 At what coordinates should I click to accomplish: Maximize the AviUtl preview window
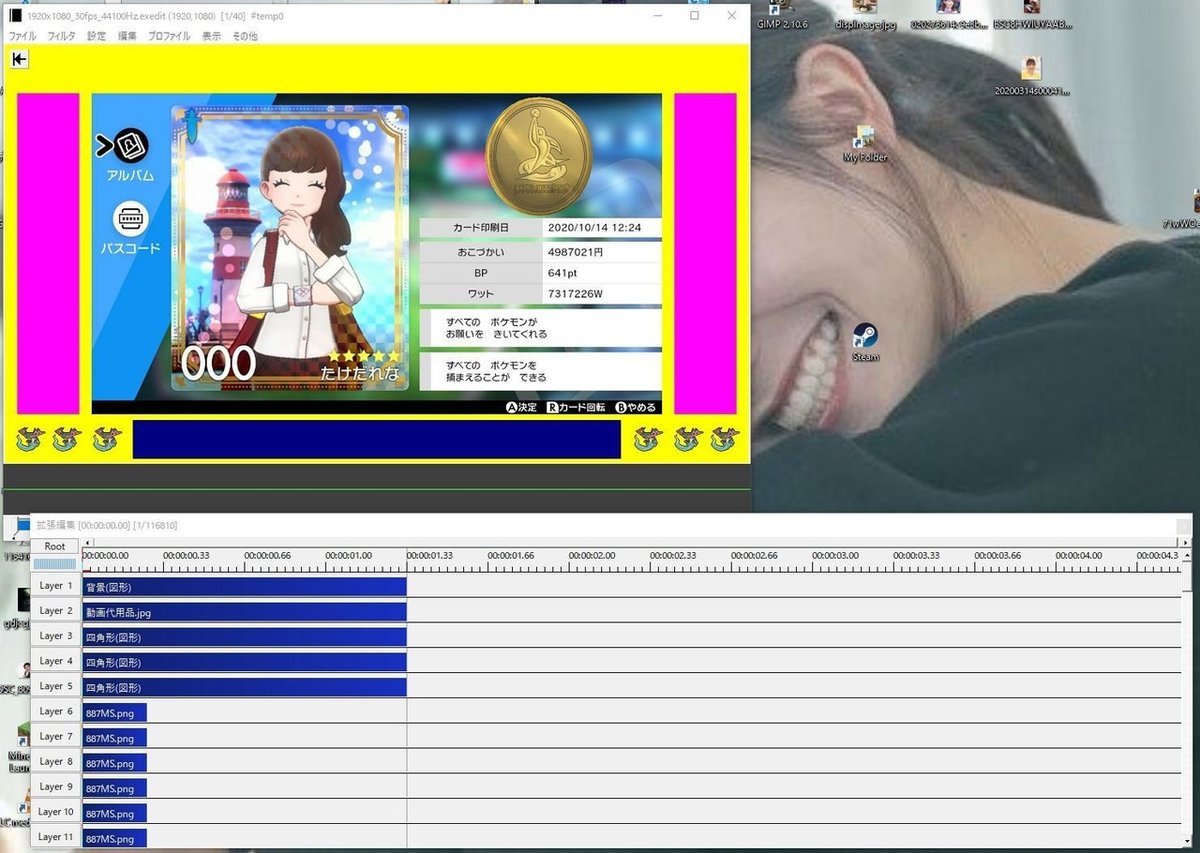point(694,16)
